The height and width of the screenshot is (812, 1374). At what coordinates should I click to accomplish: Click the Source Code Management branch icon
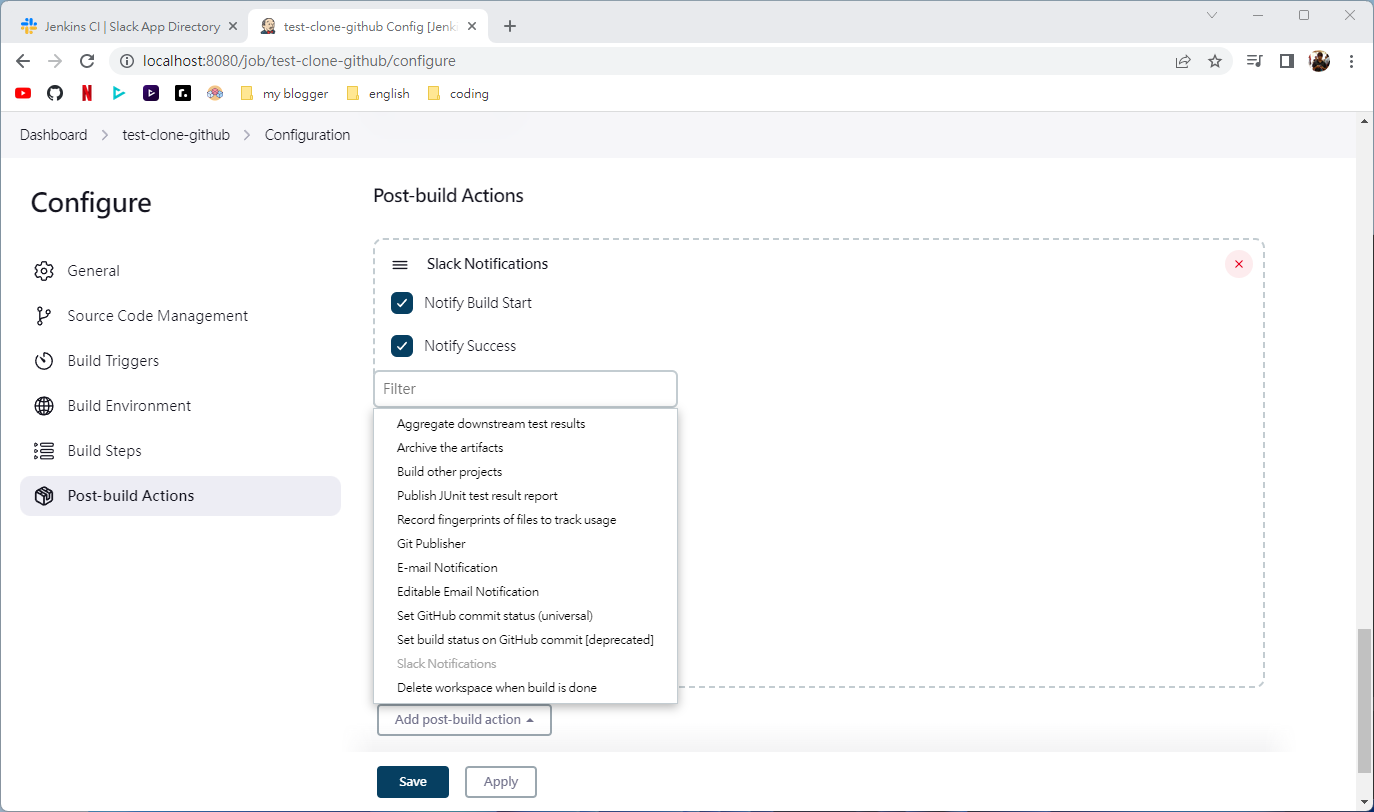click(x=43, y=316)
